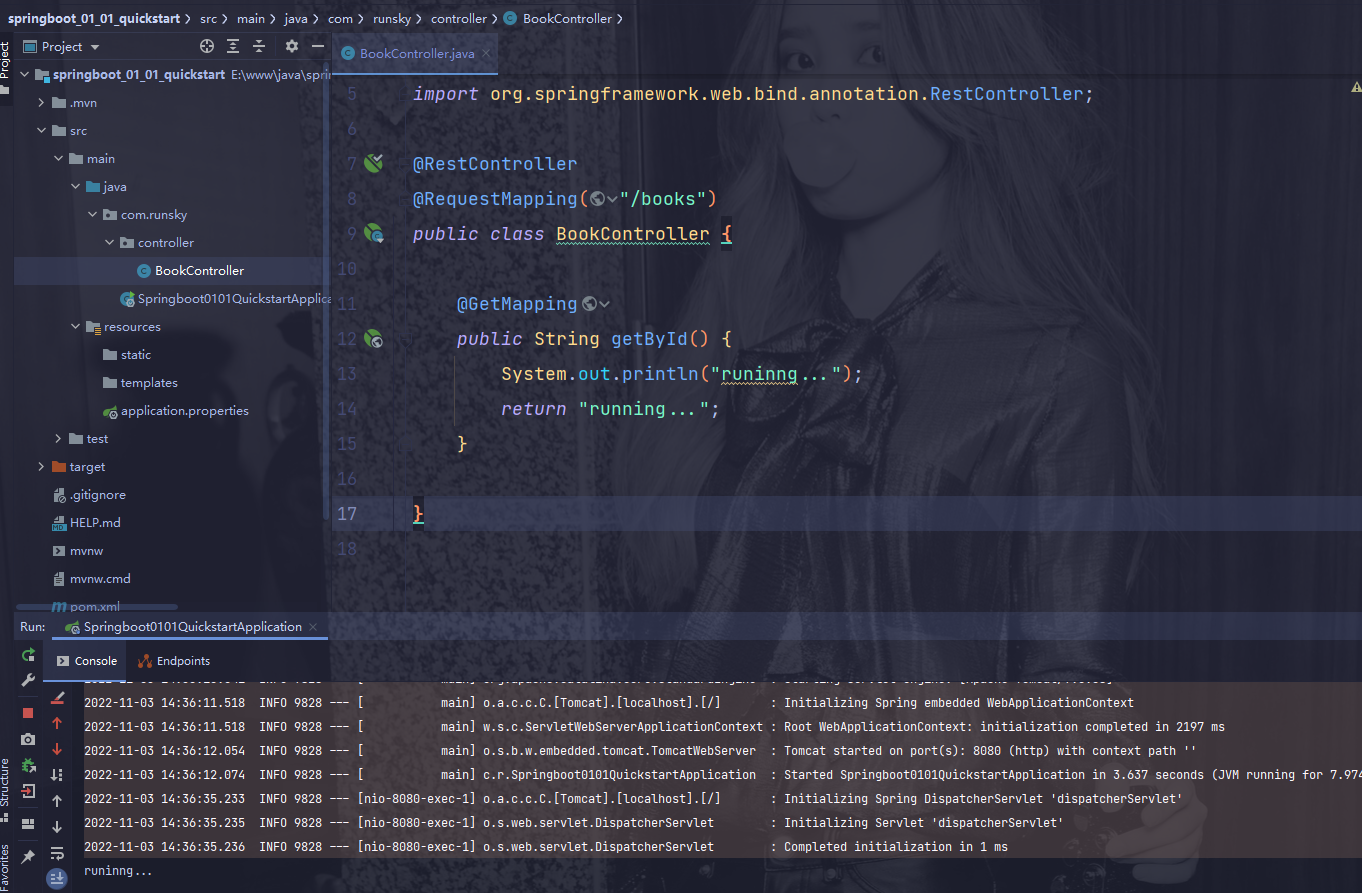Click the red exit arrow icon

click(x=28, y=791)
